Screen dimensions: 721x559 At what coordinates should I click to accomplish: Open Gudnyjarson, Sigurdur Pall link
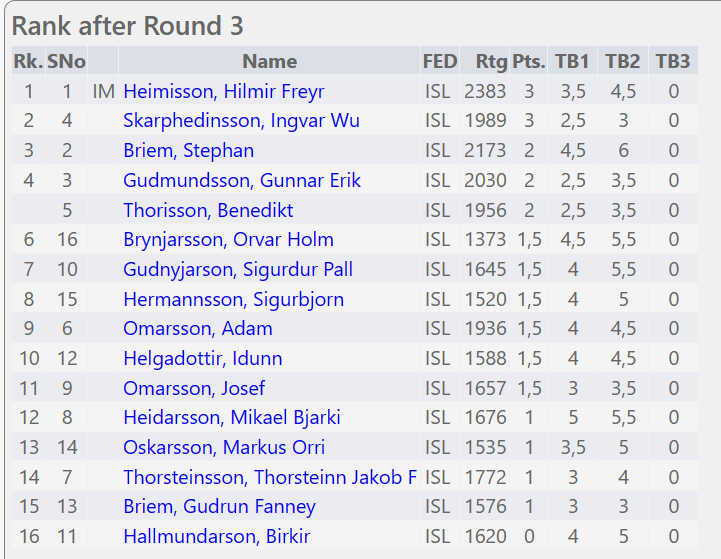click(238, 270)
